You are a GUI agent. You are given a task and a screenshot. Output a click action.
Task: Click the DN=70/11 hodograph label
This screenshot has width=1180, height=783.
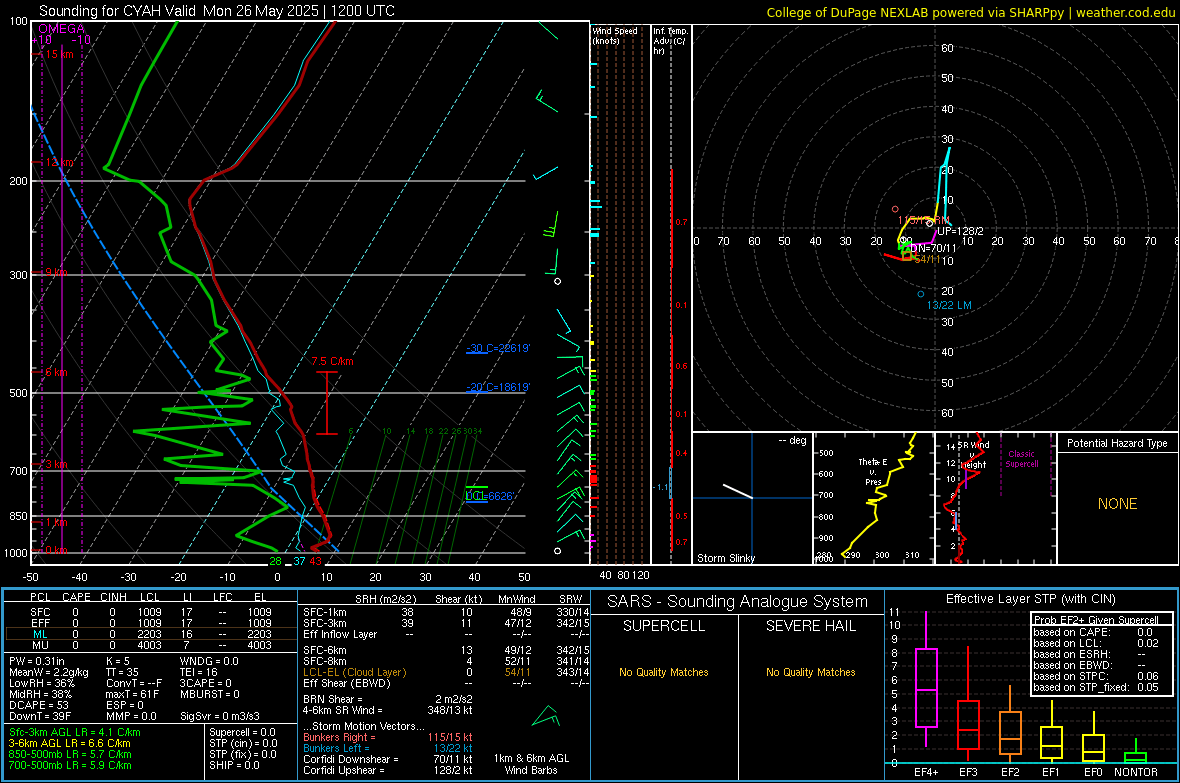933,248
